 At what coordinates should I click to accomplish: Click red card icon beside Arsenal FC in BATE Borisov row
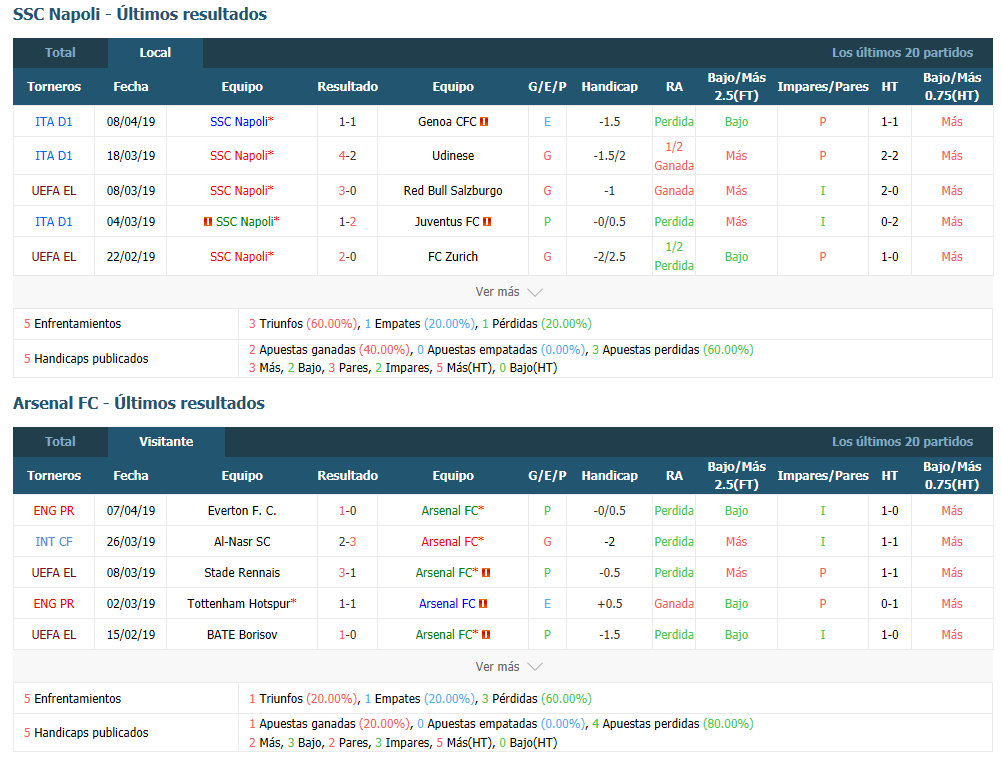click(x=486, y=635)
